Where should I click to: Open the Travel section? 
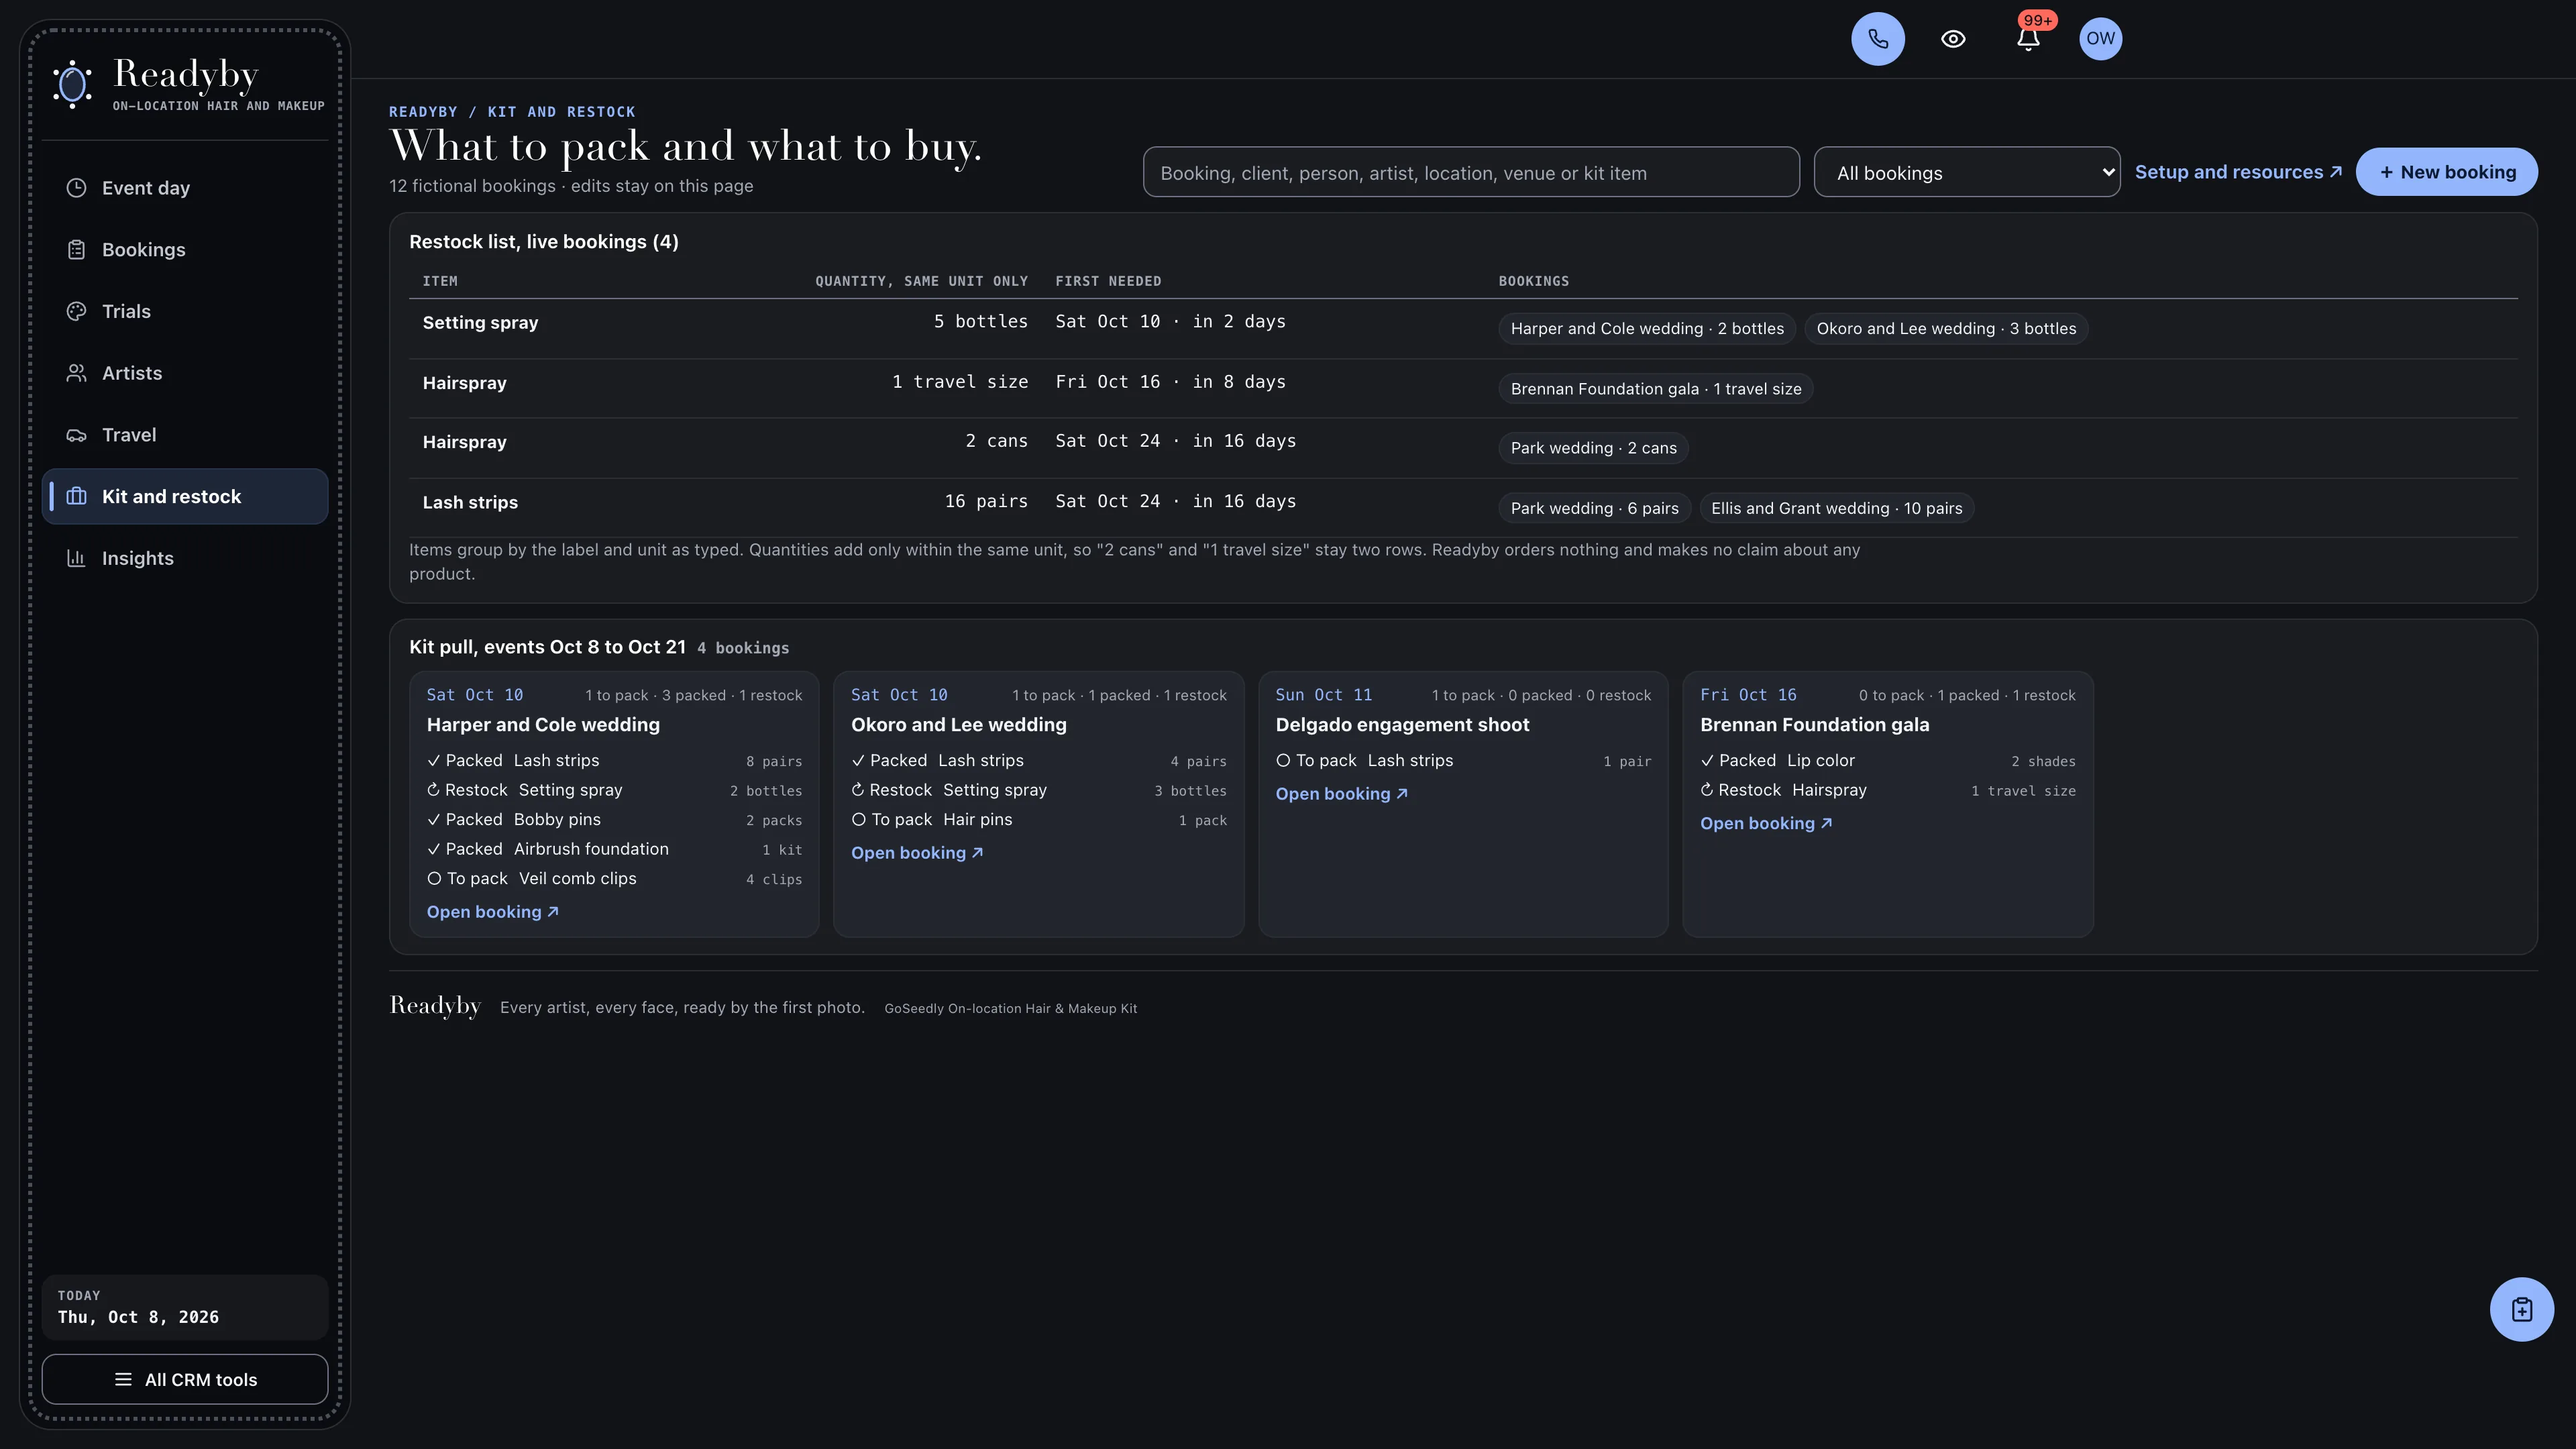coord(185,435)
